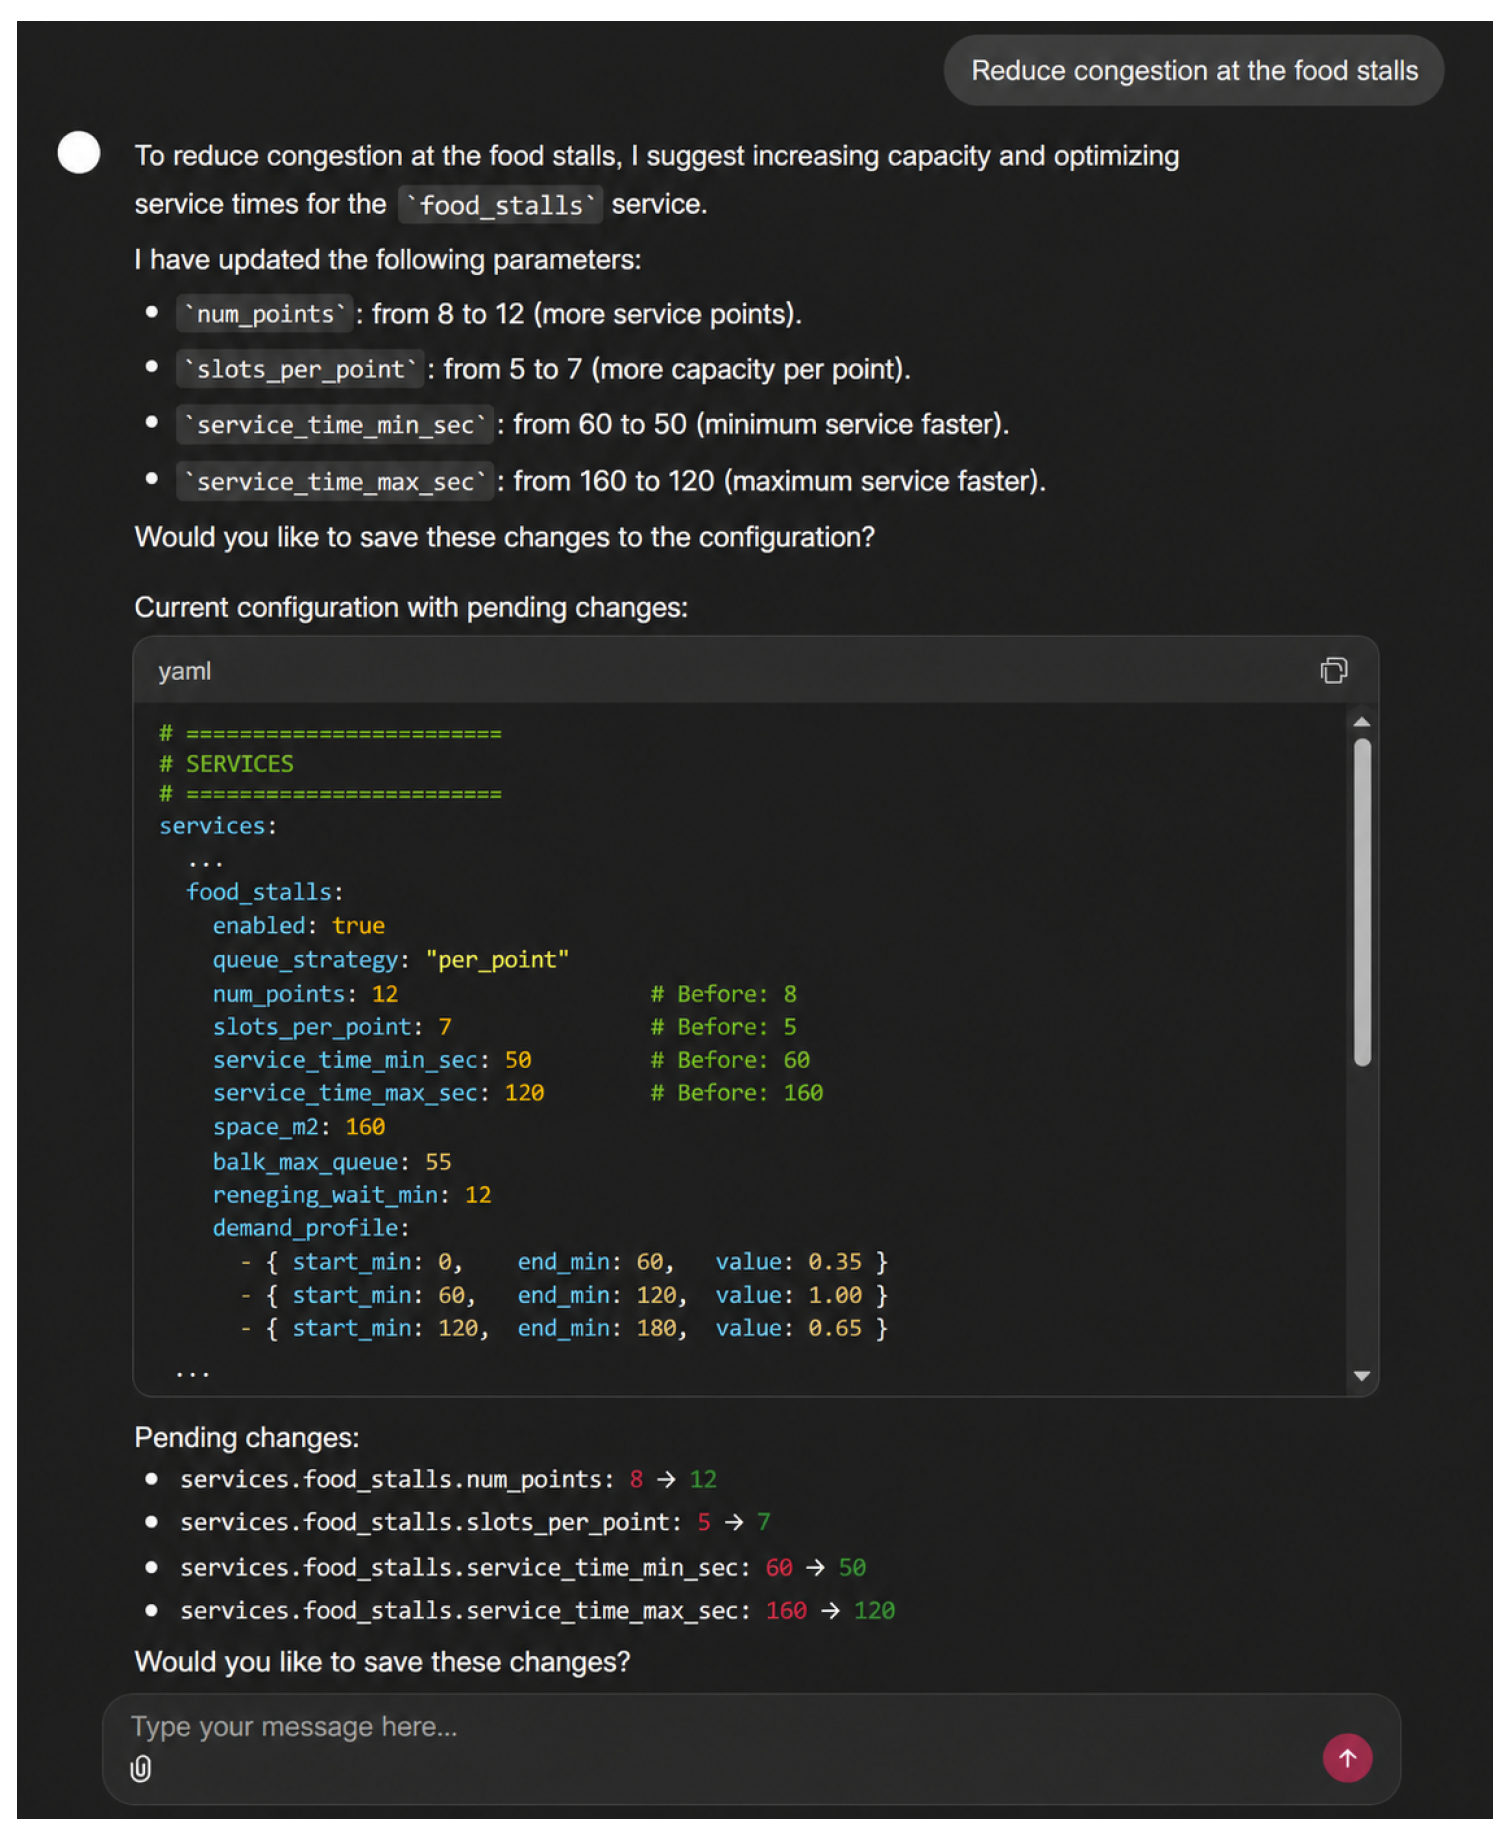The height and width of the screenshot is (1838, 1507).
Task: Click pending change num_points 8 to 12
Action: [448, 1479]
